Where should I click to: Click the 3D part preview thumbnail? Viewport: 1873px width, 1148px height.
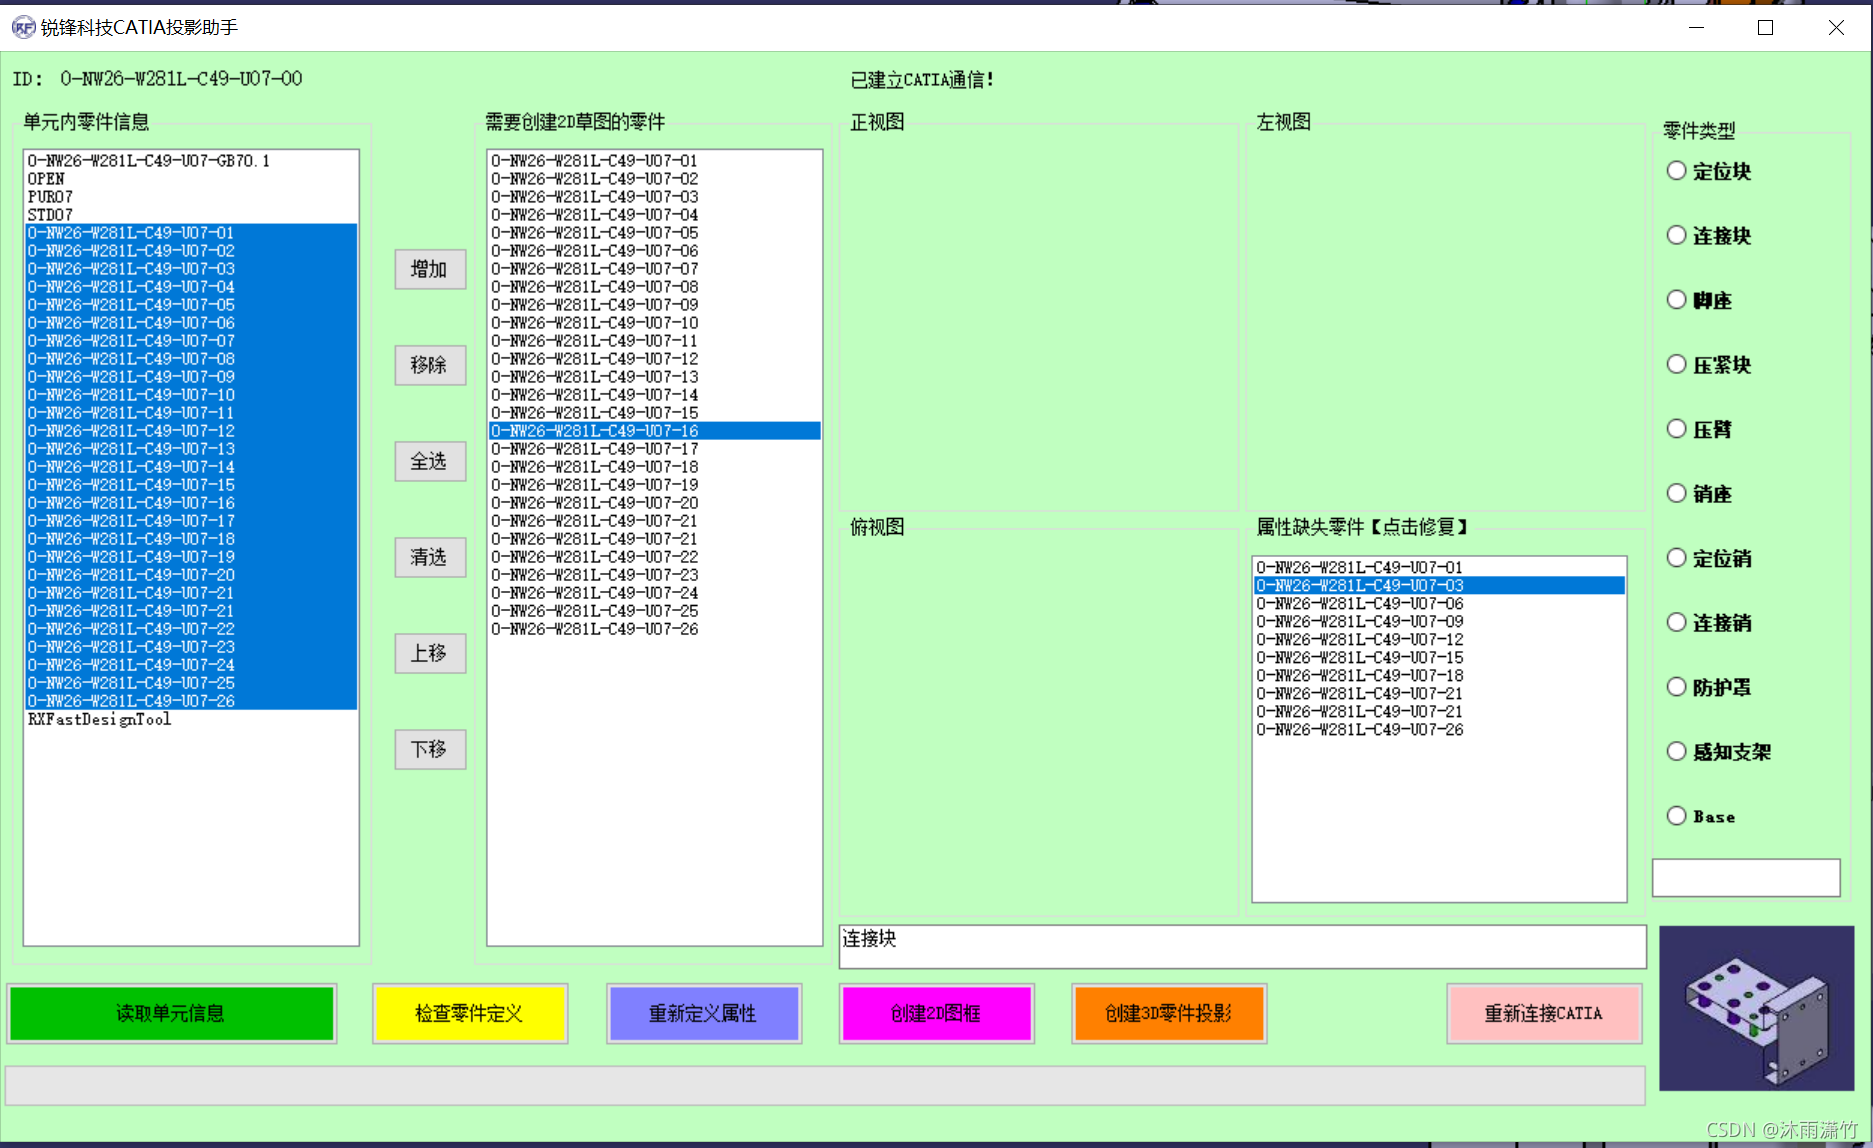1756,1009
